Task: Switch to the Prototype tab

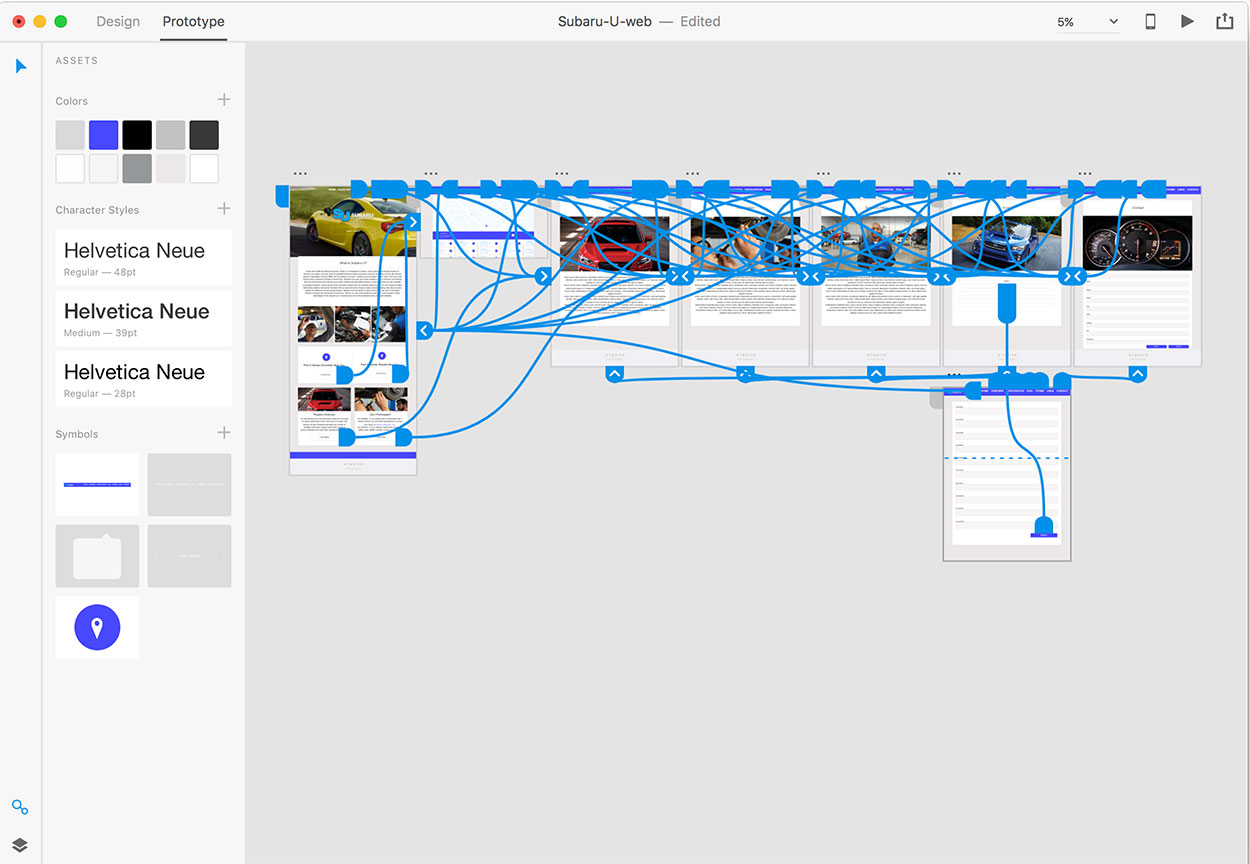Action: [x=193, y=21]
